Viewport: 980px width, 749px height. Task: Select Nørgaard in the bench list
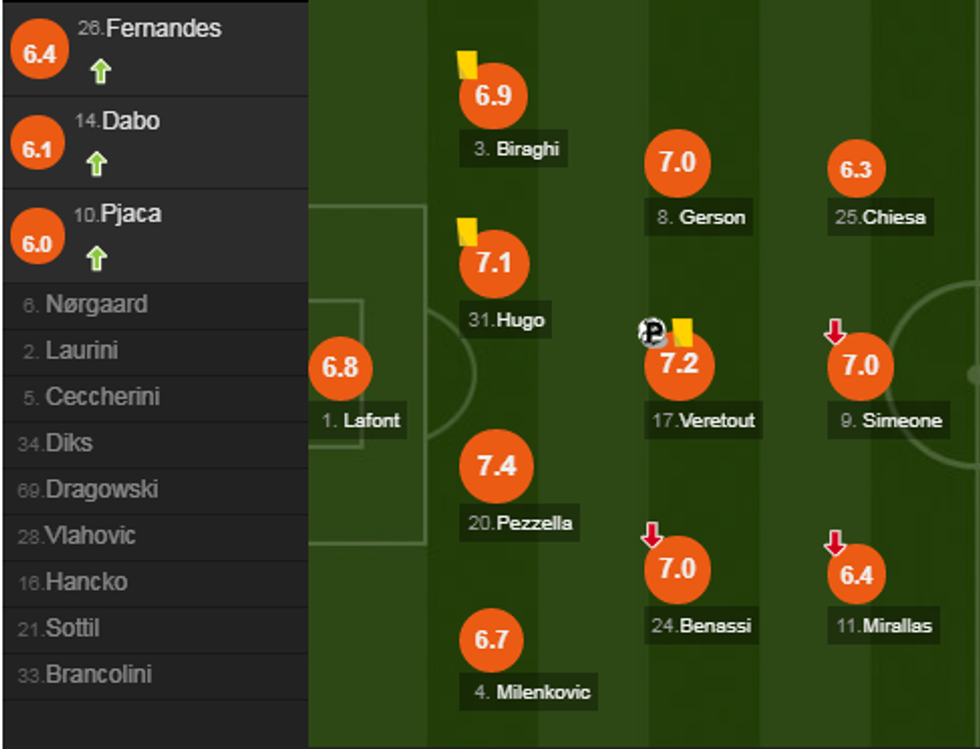pyautogui.click(x=96, y=305)
